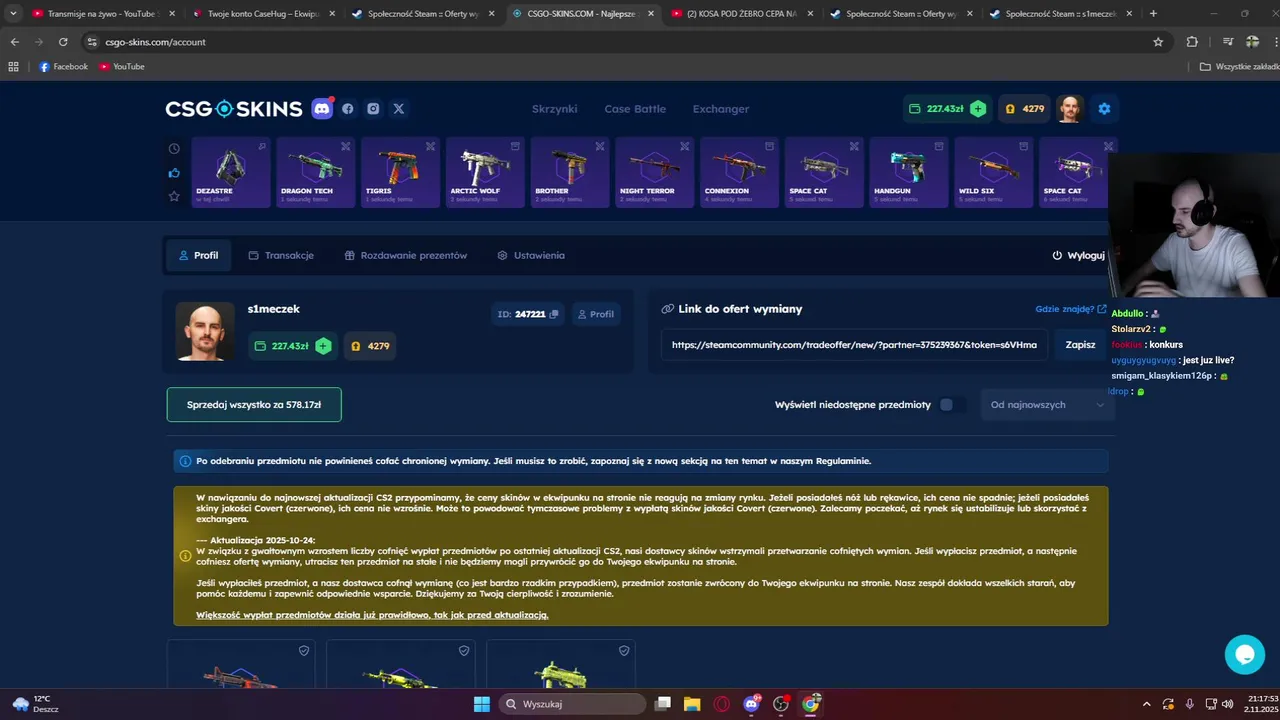Viewport: 1280px width, 720px height.
Task: Click the Zapisz button
Action: click(x=1080, y=345)
